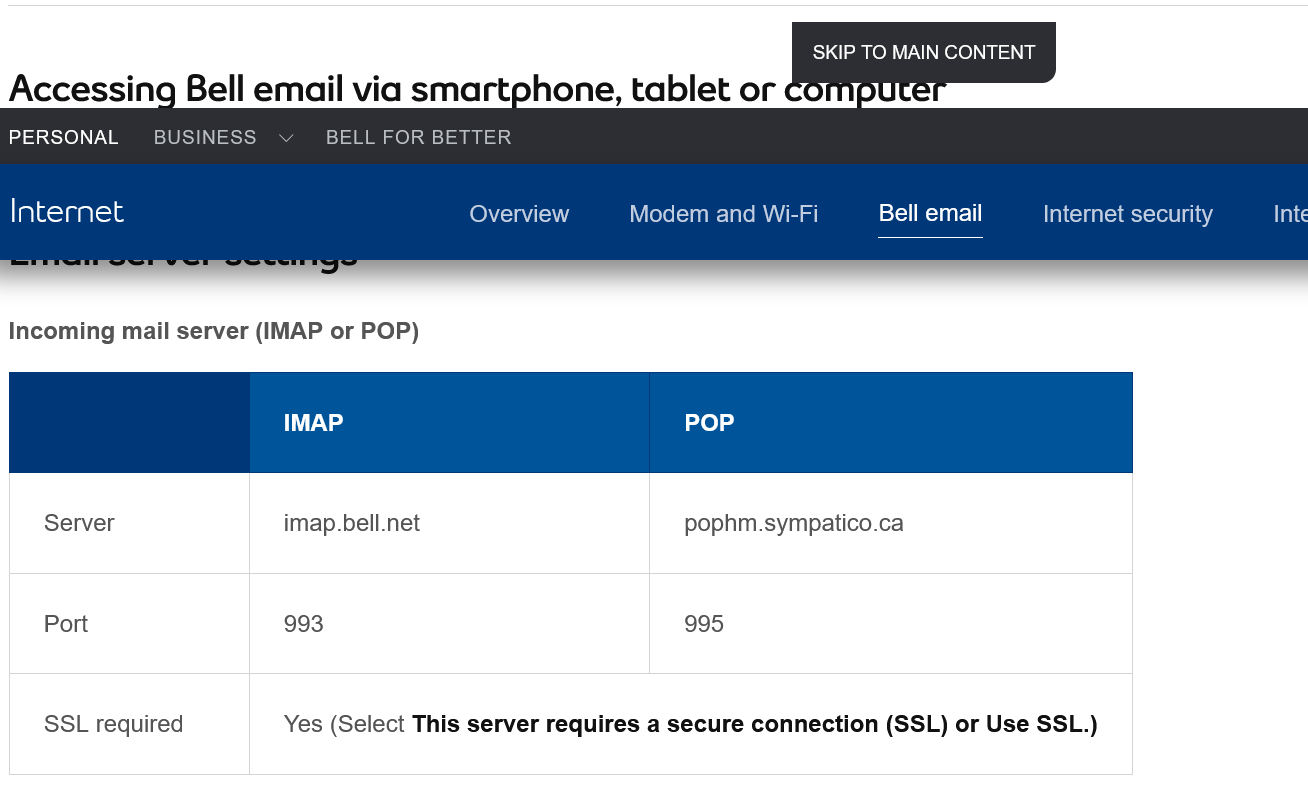Click the partially visible tab after Internet security
The height and width of the screenshot is (797, 1308).
coord(1290,214)
